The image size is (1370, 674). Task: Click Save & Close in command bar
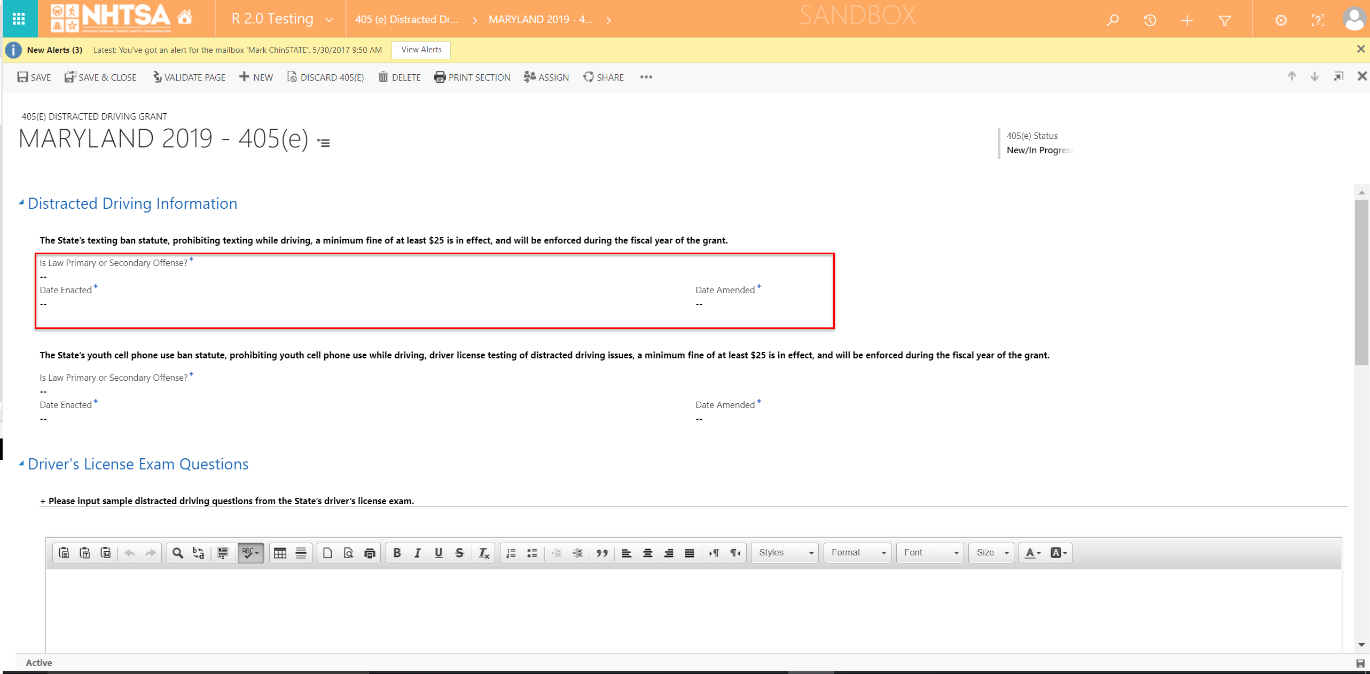[x=100, y=77]
